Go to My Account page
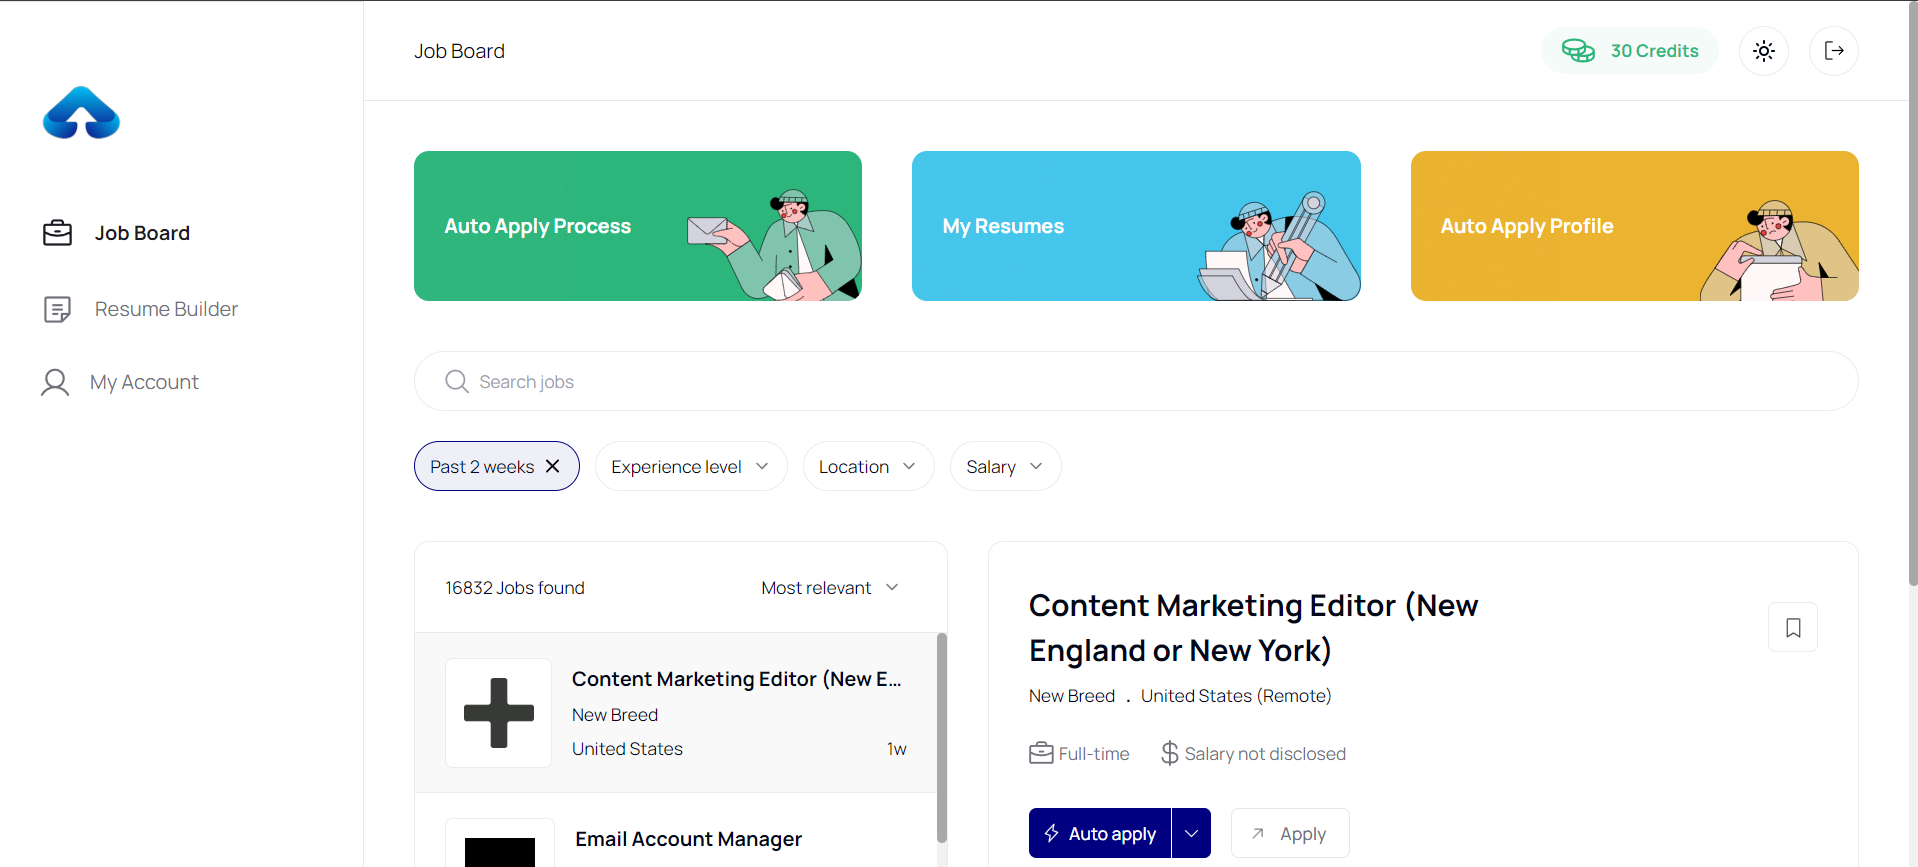1918x867 pixels. pyautogui.click(x=144, y=382)
